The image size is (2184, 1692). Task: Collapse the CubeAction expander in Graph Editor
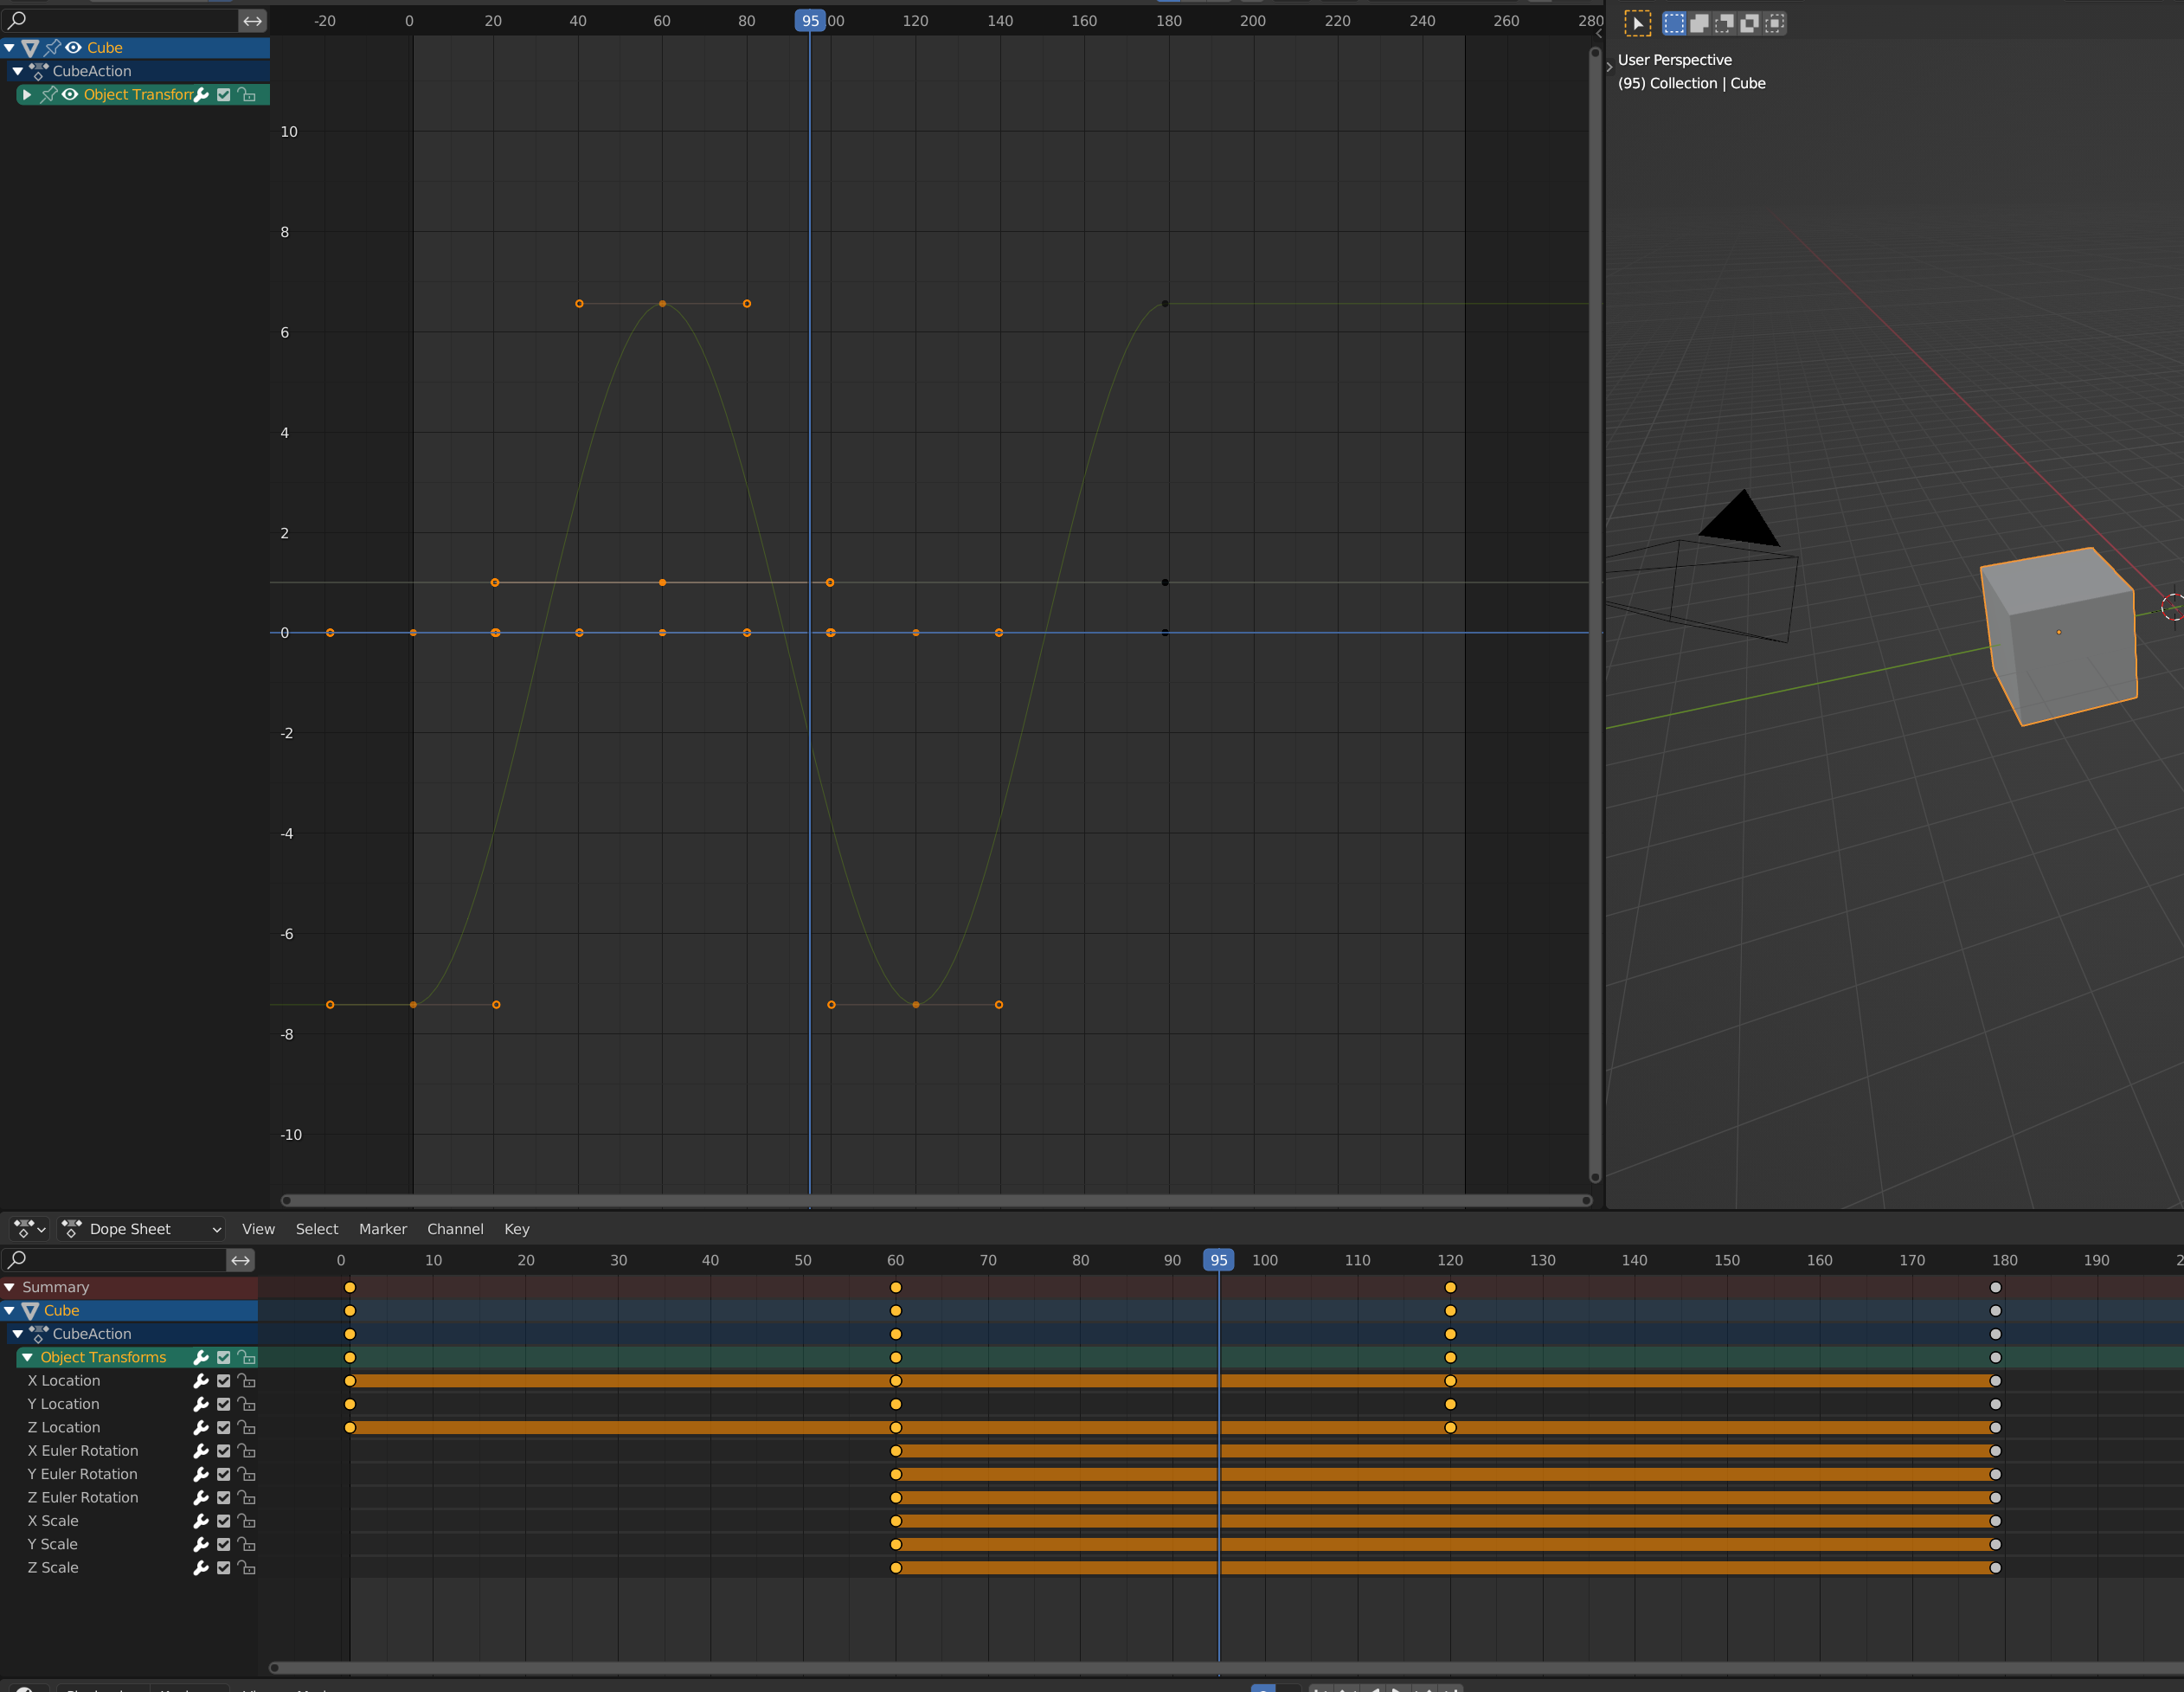(x=18, y=71)
